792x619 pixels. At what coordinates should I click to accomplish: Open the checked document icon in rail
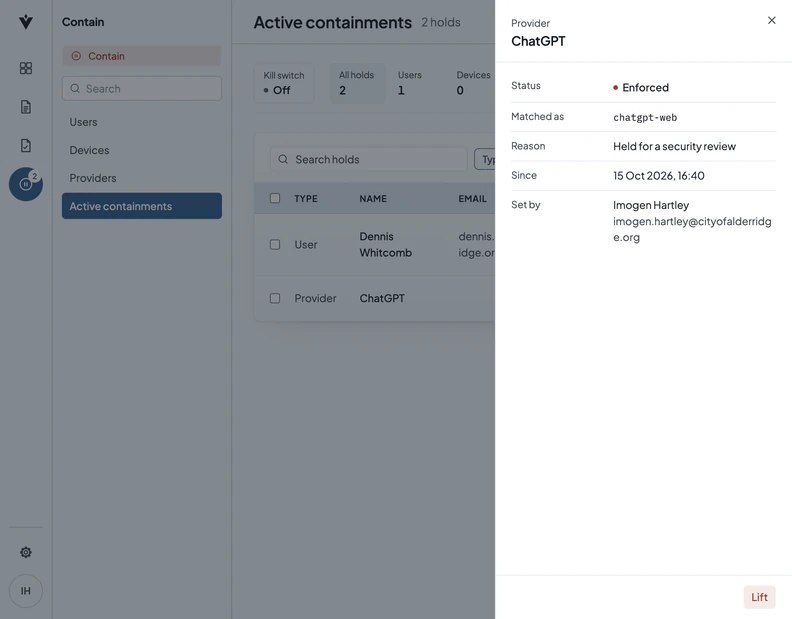pyautogui.click(x=26, y=146)
